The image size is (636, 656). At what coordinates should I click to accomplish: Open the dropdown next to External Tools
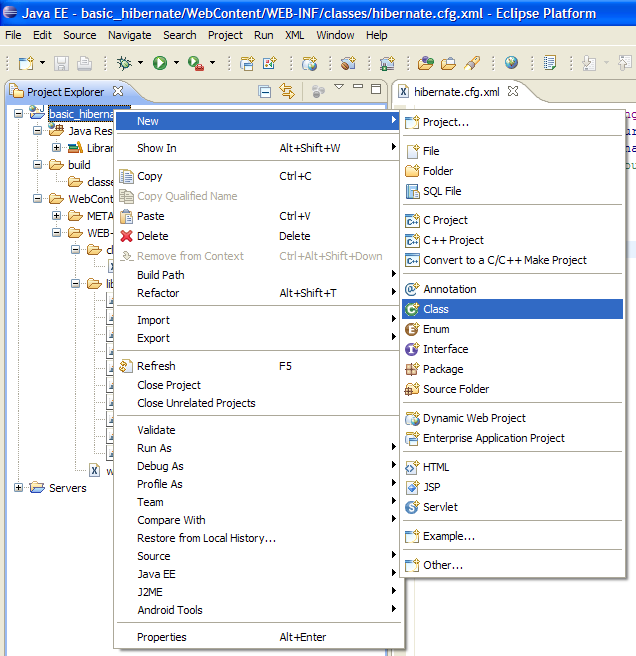coord(213,63)
